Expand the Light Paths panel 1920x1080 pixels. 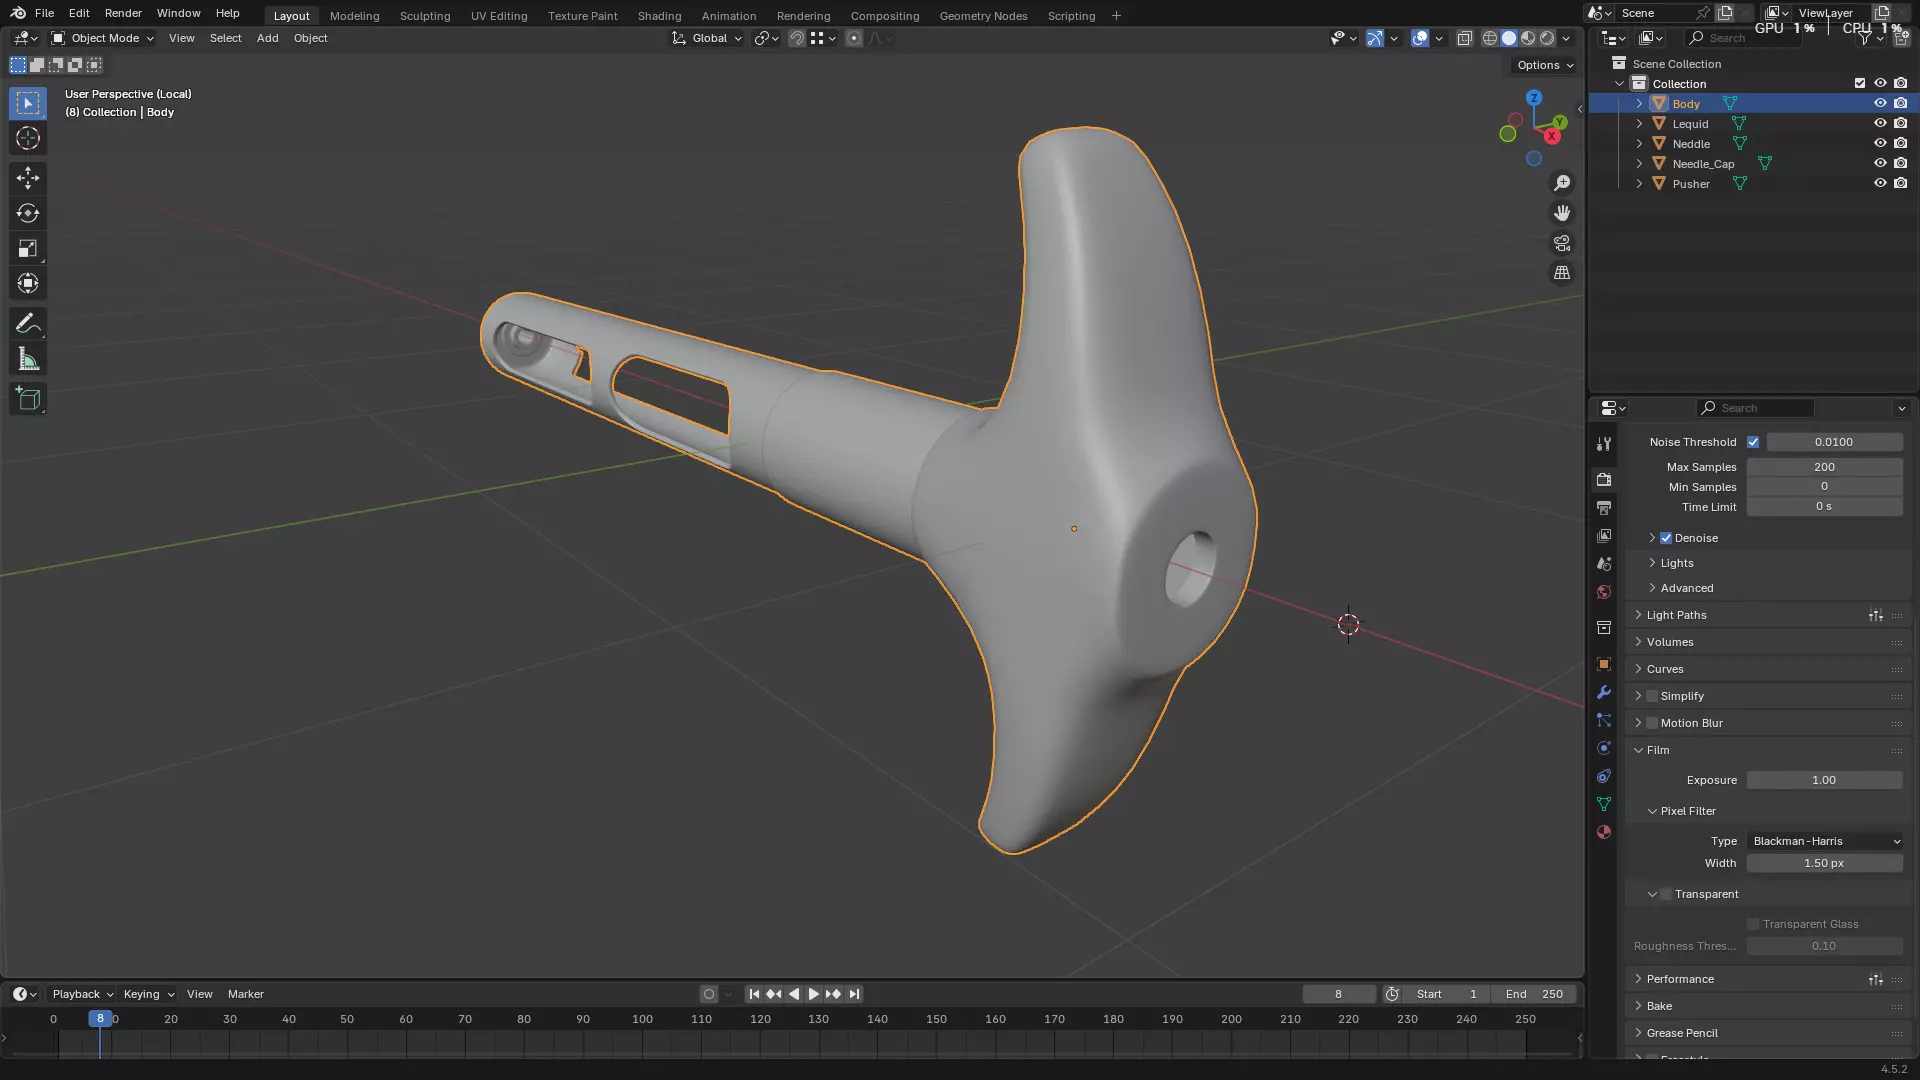1676,615
